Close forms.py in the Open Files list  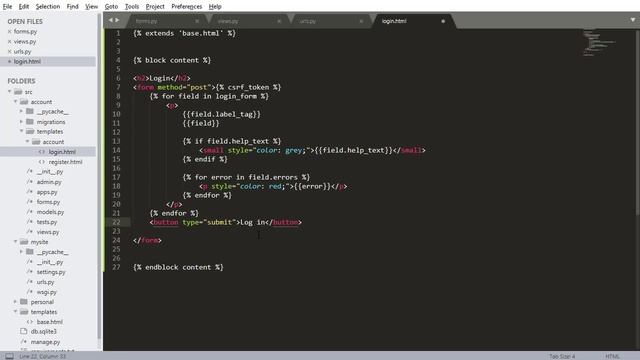9,31
